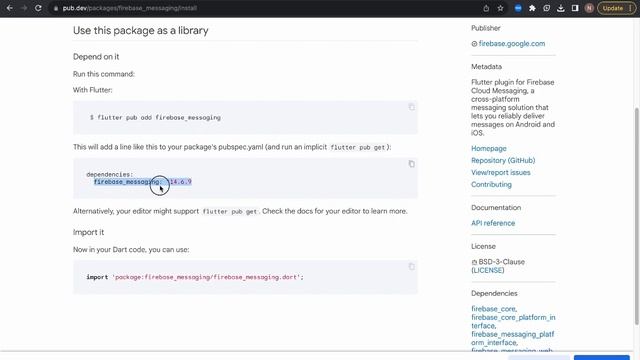Open firebase_core dependency link
640x360 pixels.
pos(493,309)
